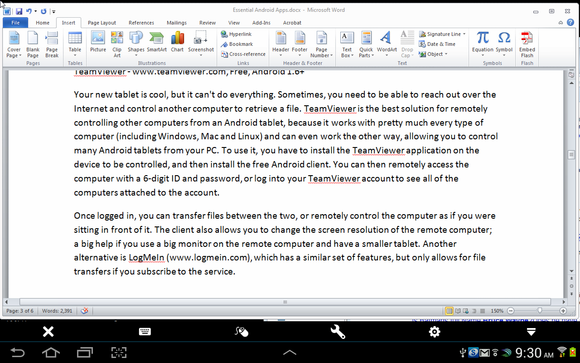
Task: Open the Footer dropdown
Action: tap(300, 44)
